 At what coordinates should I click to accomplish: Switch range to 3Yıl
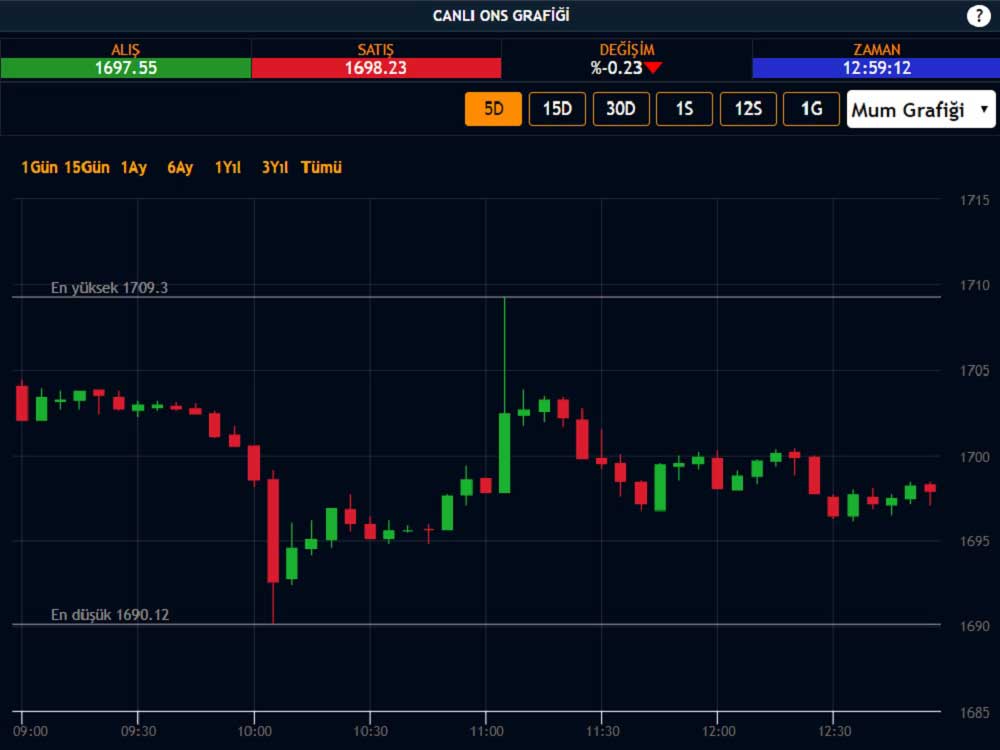tap(275, 168)
